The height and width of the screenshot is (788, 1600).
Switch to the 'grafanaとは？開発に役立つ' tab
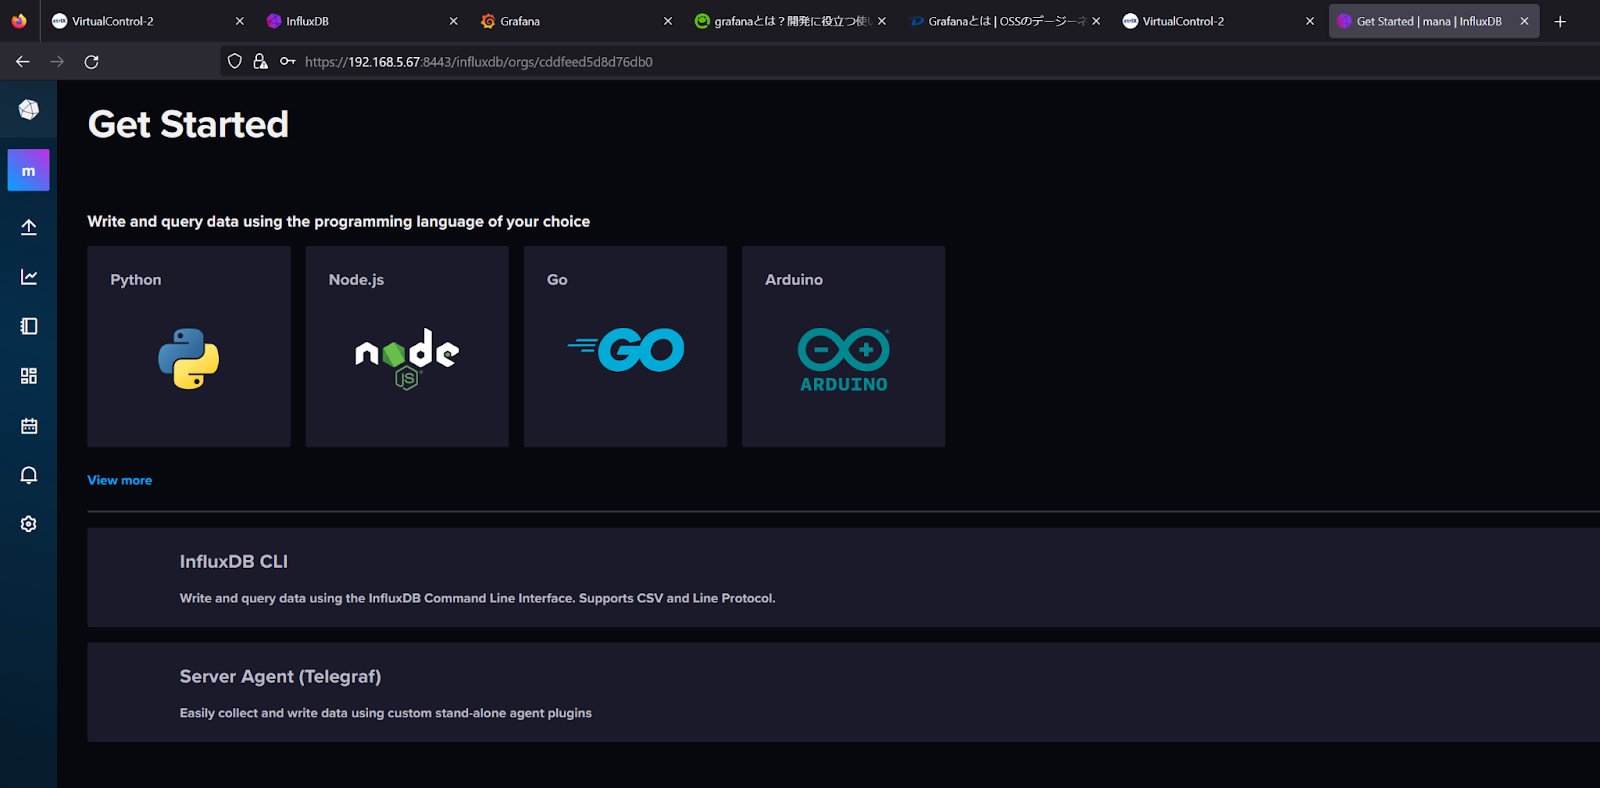[789, 21]
